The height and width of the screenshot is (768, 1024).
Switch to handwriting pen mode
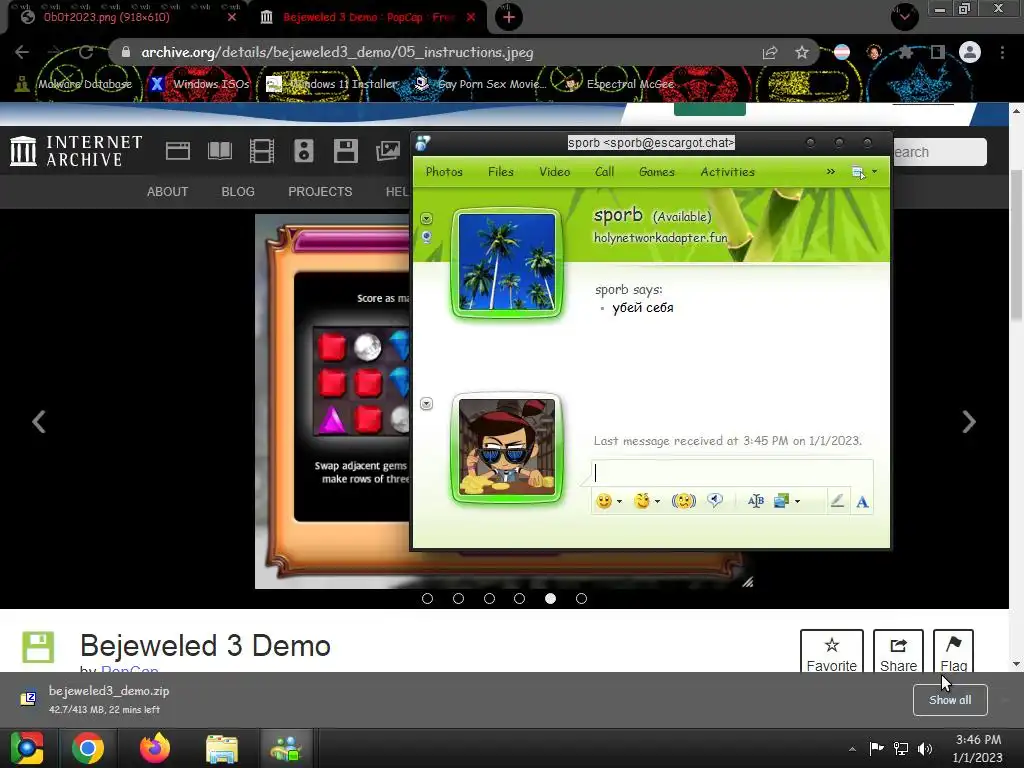(837, 501)
